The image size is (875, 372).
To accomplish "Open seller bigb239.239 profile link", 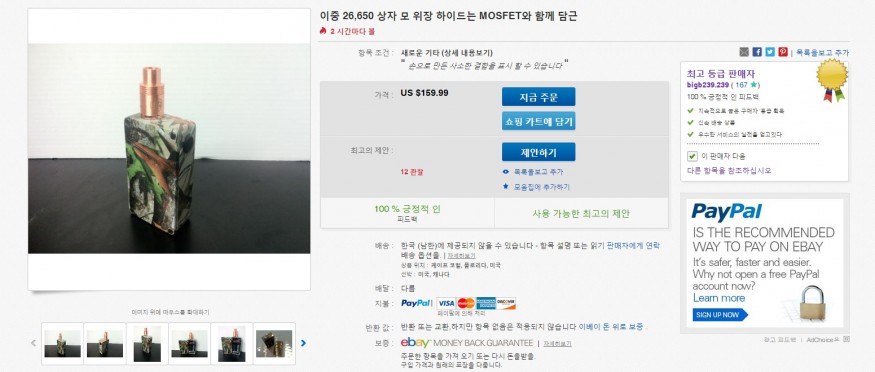I will point(708,85).
